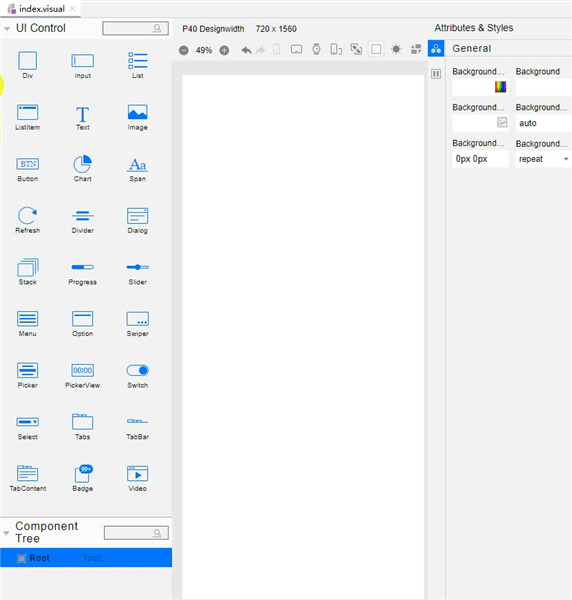The image size is (572, 600).
Task: Toggle the square canvas frame icon
Action: pyautogui.click(x=376, y=49)
